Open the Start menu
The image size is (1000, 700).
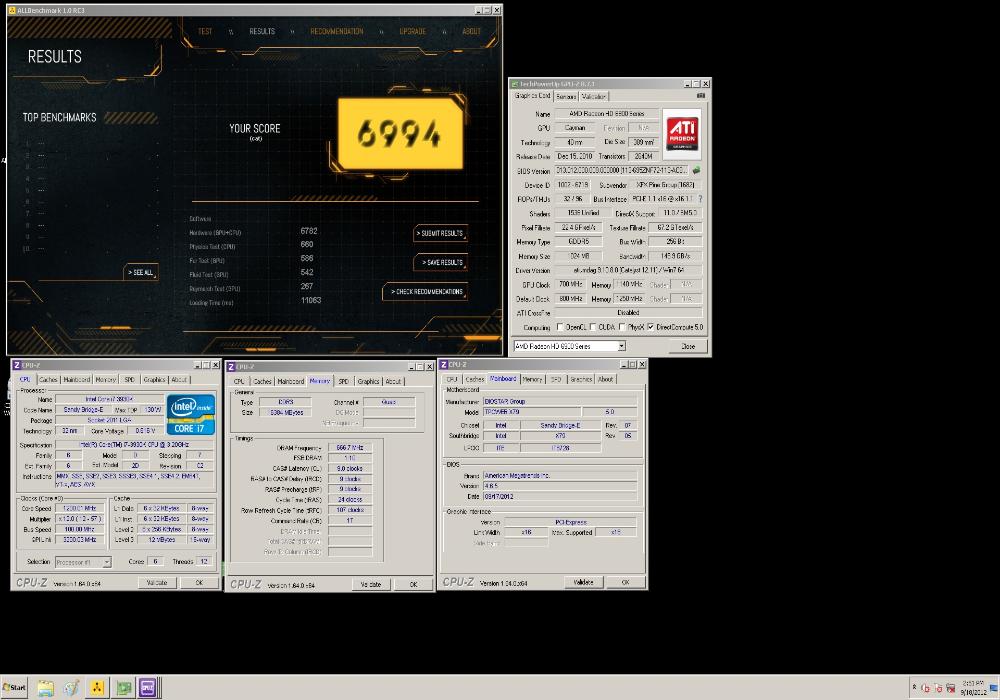coord(14,688)
